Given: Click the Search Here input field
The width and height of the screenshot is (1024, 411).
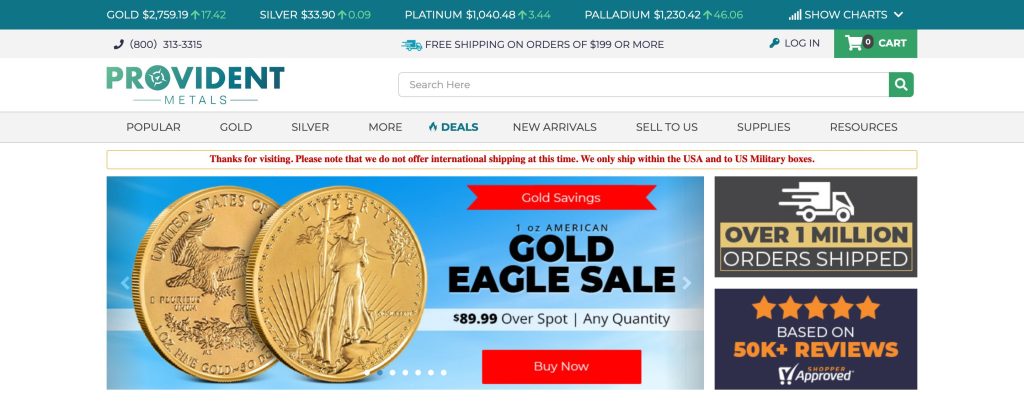Looking at the screenshot, I should coord(643,84).
